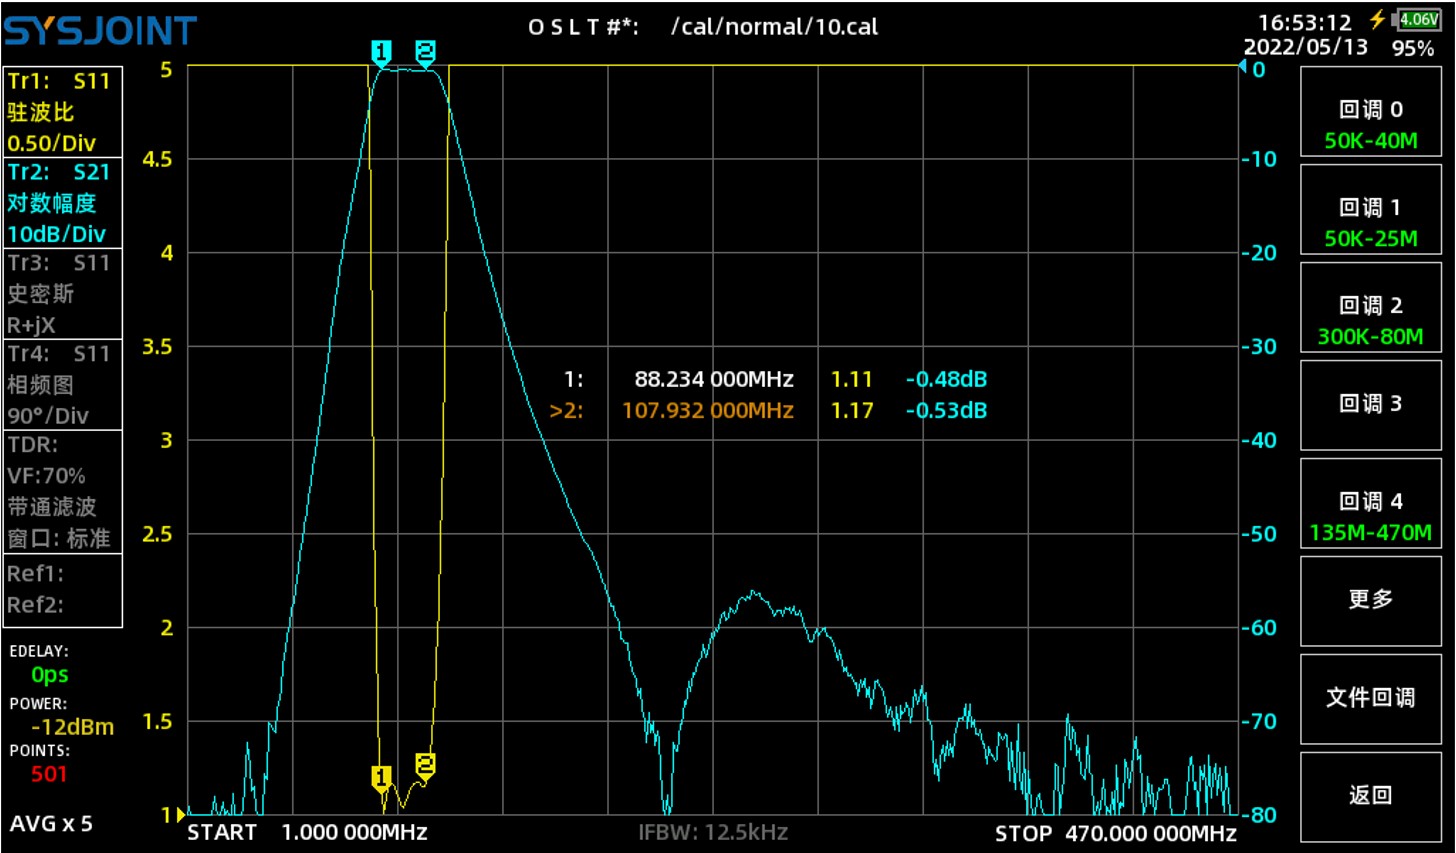Click yellow marker 2 on SWR trace
The image size is (1456, 853).
coord(425,767)
